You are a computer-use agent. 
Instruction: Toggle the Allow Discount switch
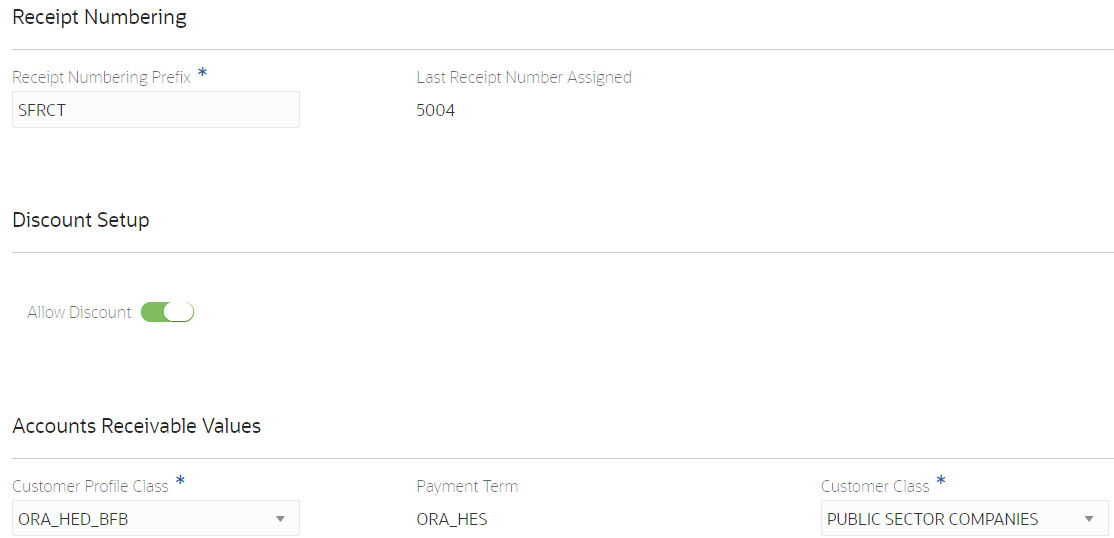(167, 313)
